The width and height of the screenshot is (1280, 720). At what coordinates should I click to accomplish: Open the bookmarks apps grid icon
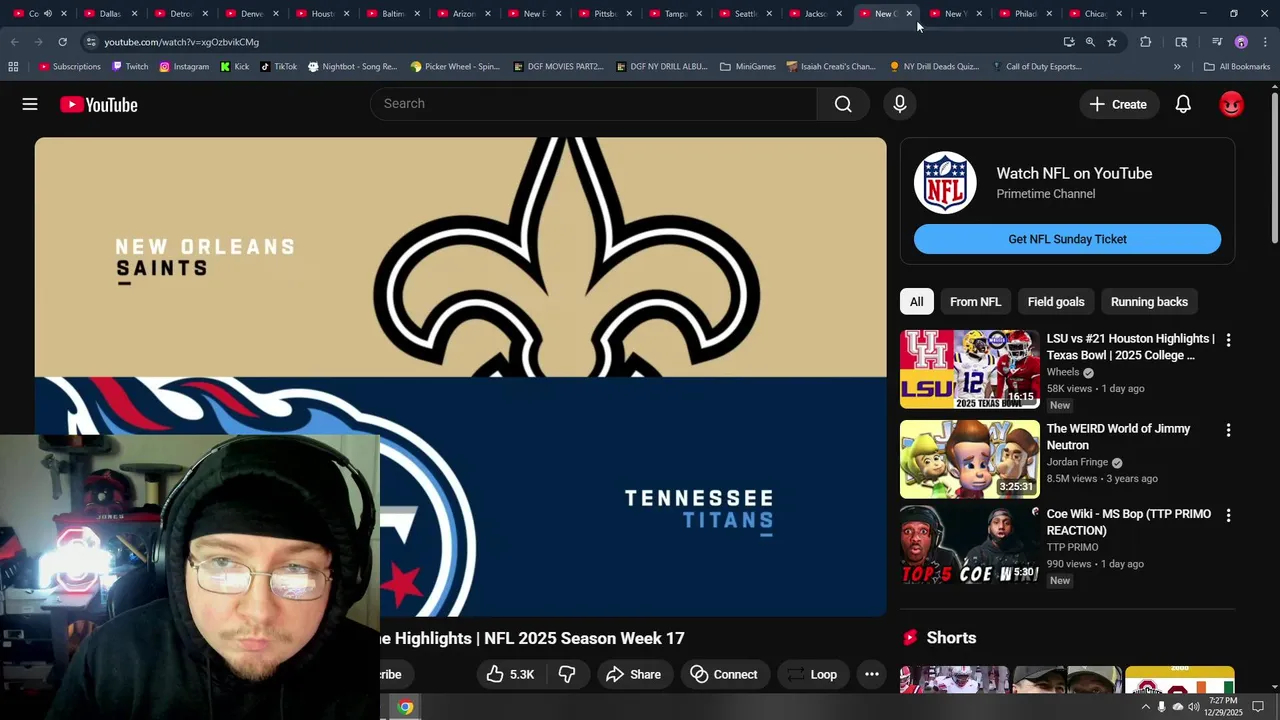click(13, 67)
